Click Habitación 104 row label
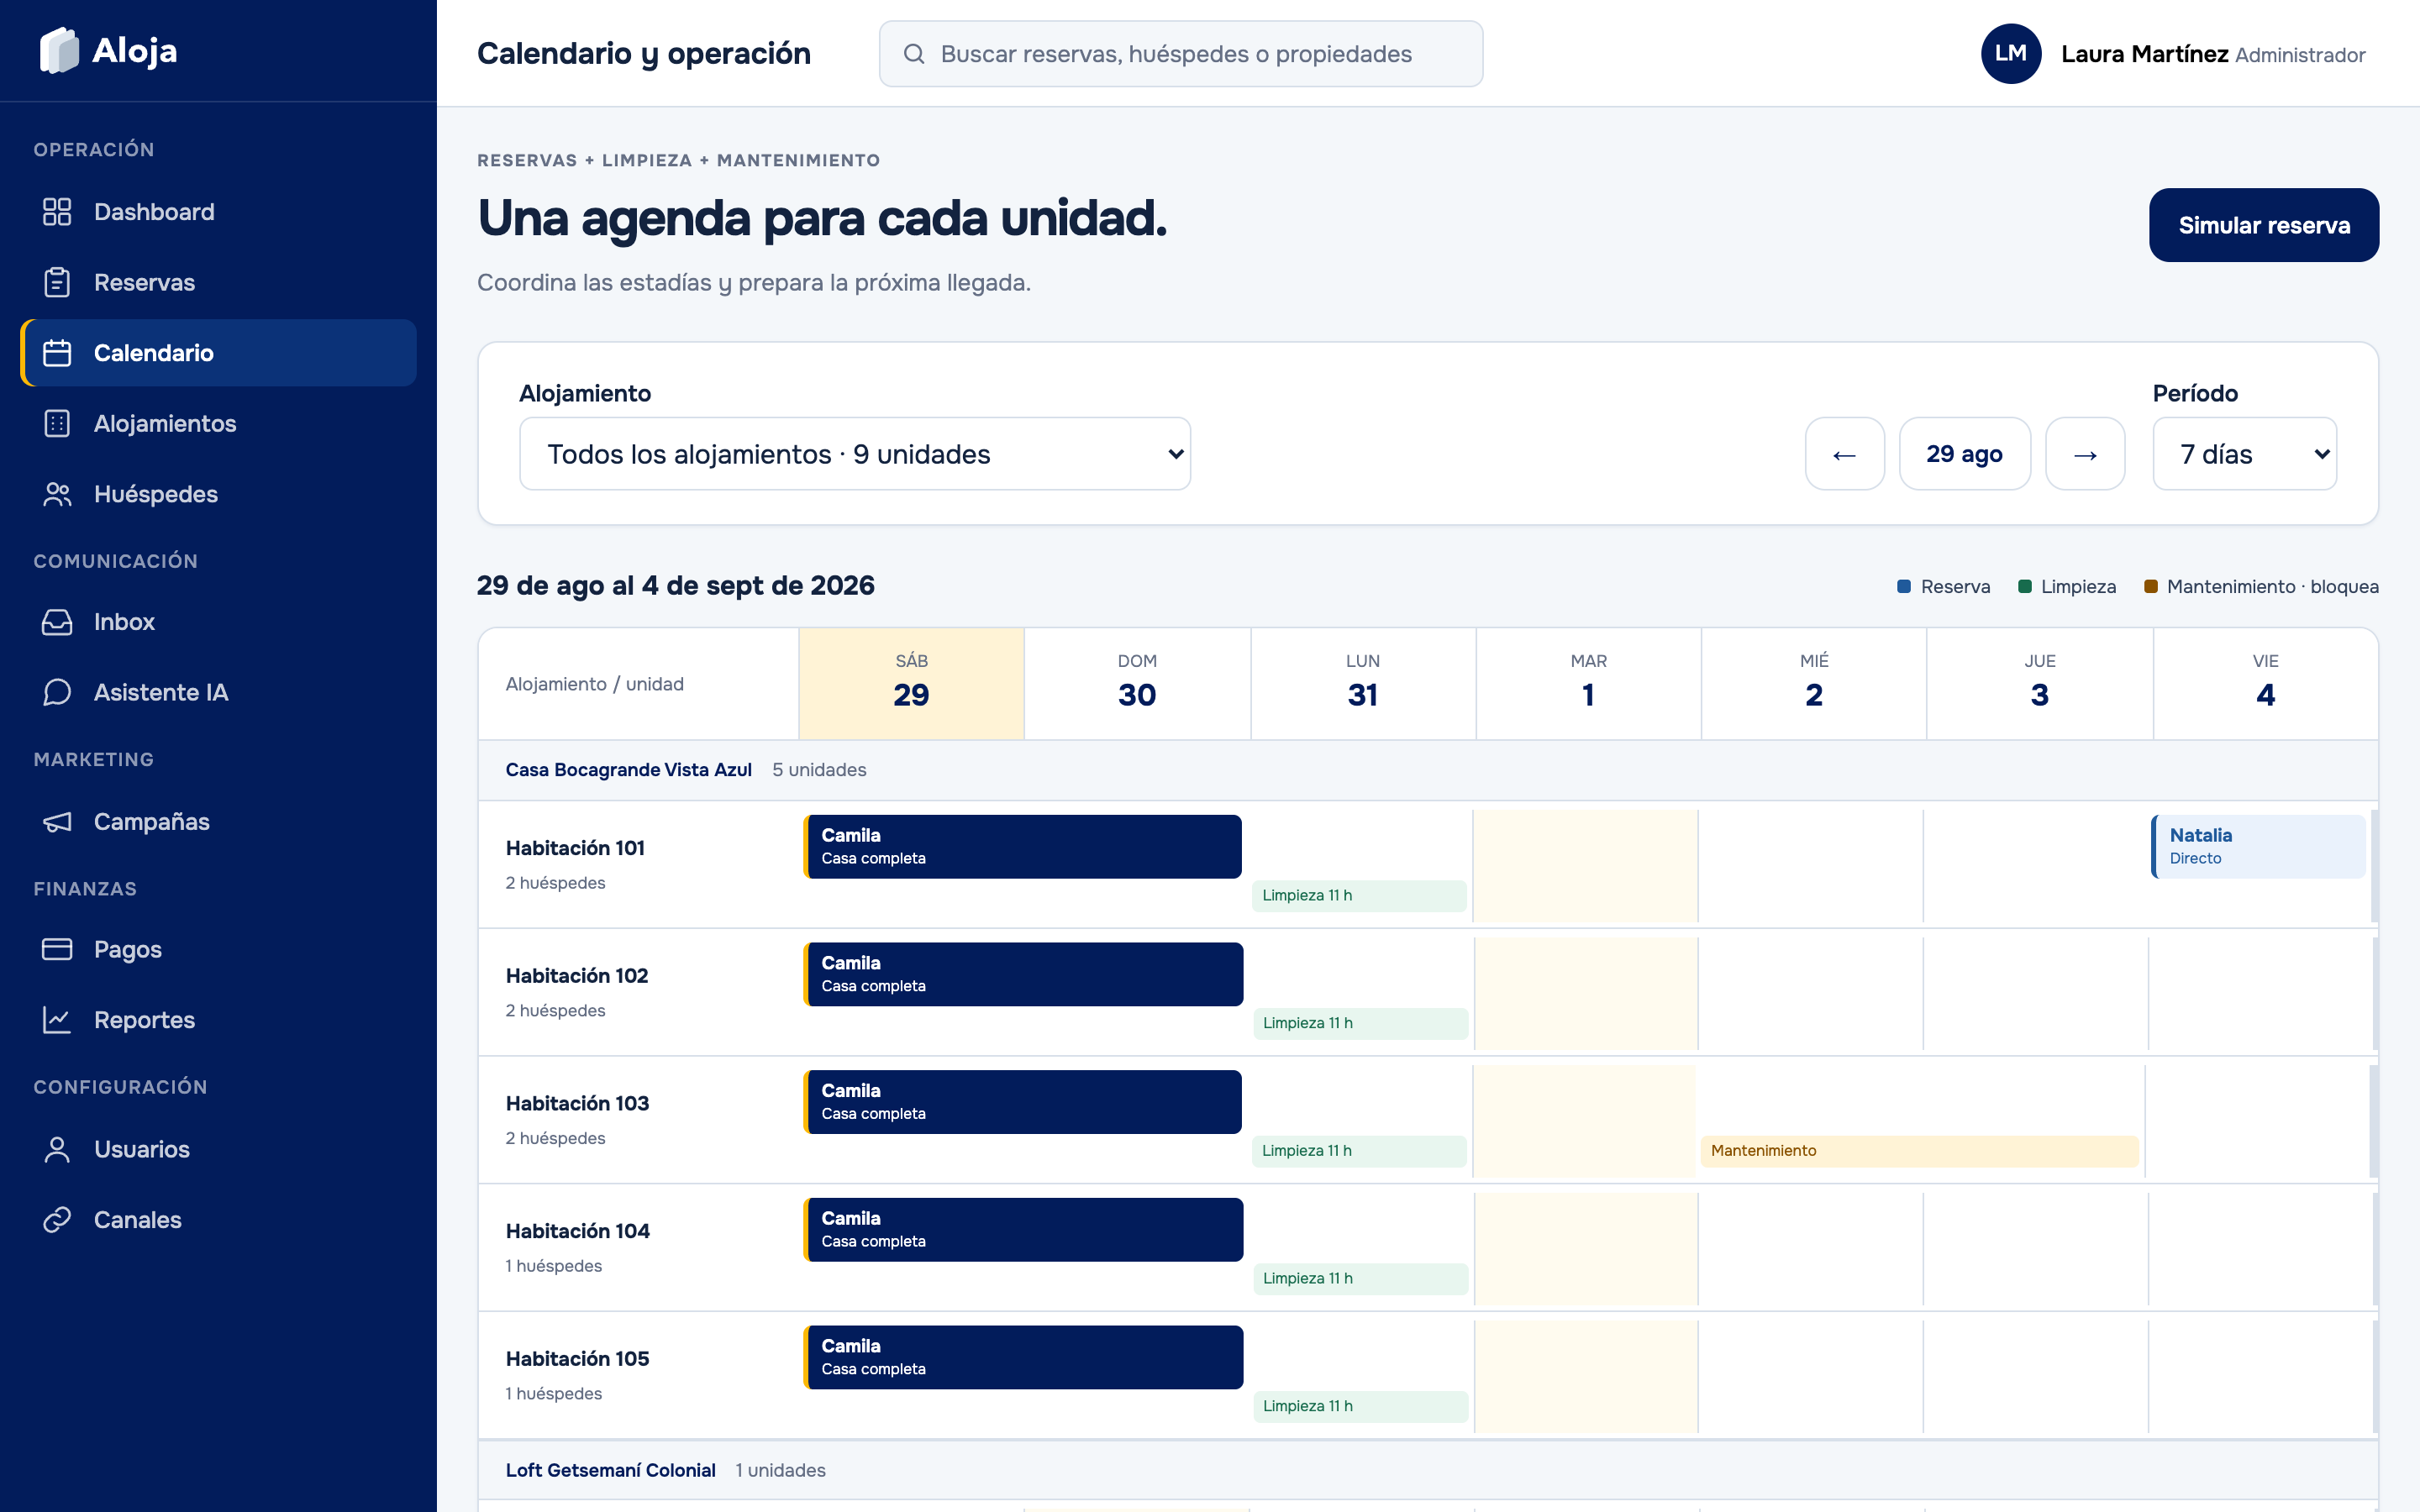Screen dimensions: 2420x1512 tap(577, 1231)
